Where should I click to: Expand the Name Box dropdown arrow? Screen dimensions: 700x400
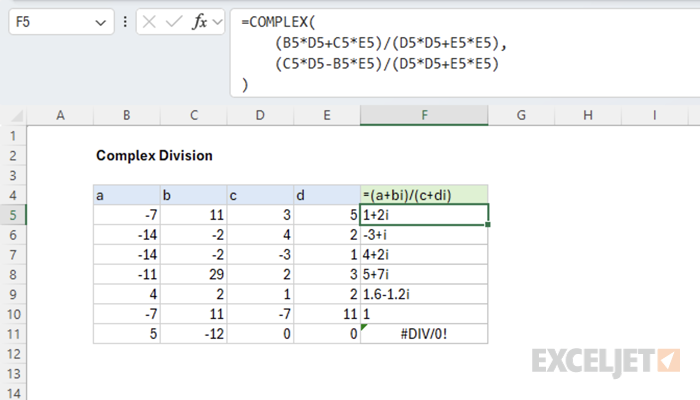pos(101,22)
